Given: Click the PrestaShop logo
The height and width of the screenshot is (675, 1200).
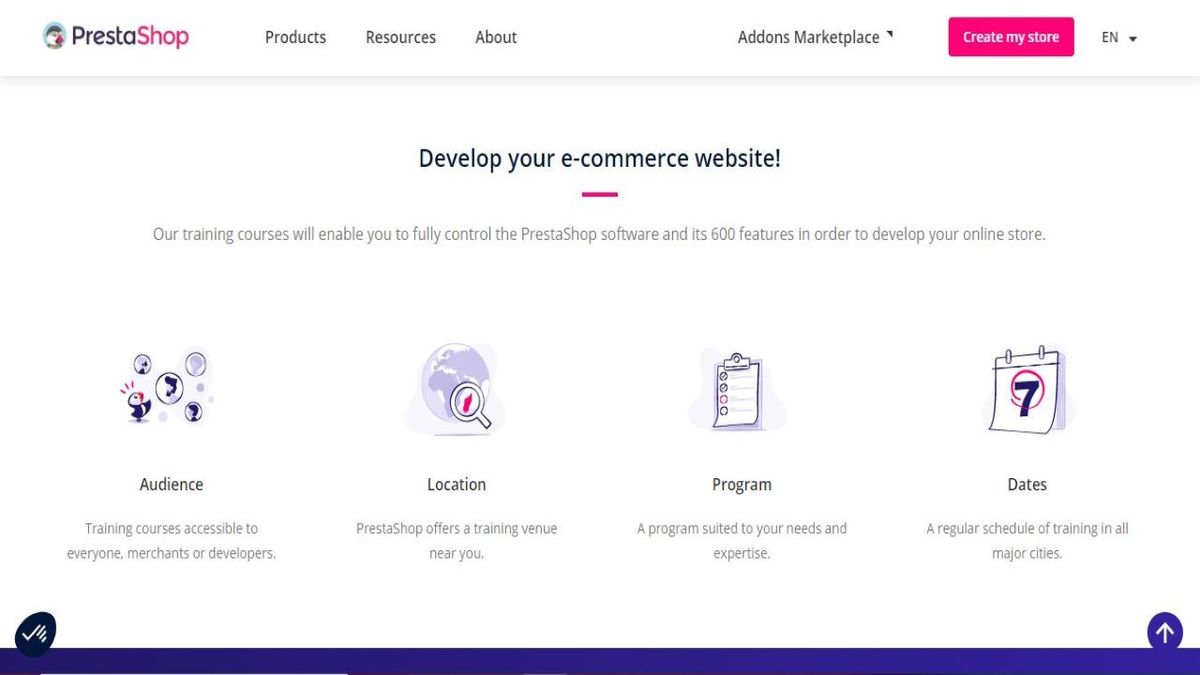Looking at the screenshot, I should click(114, 36).
